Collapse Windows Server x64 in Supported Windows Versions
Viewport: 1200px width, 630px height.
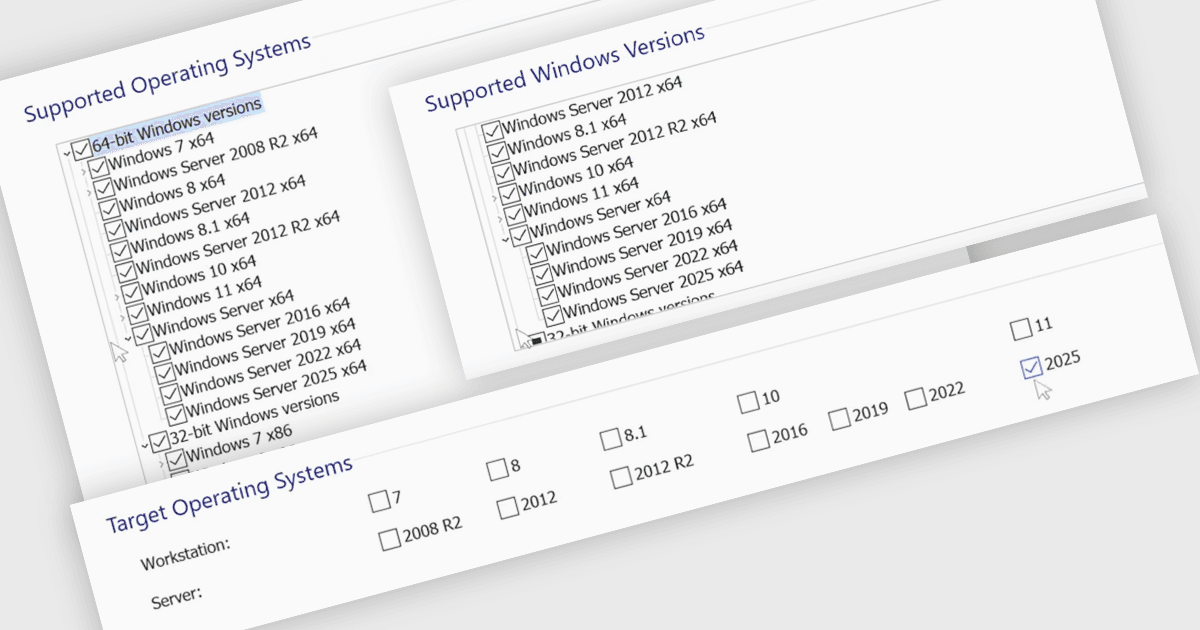(506, 239)
